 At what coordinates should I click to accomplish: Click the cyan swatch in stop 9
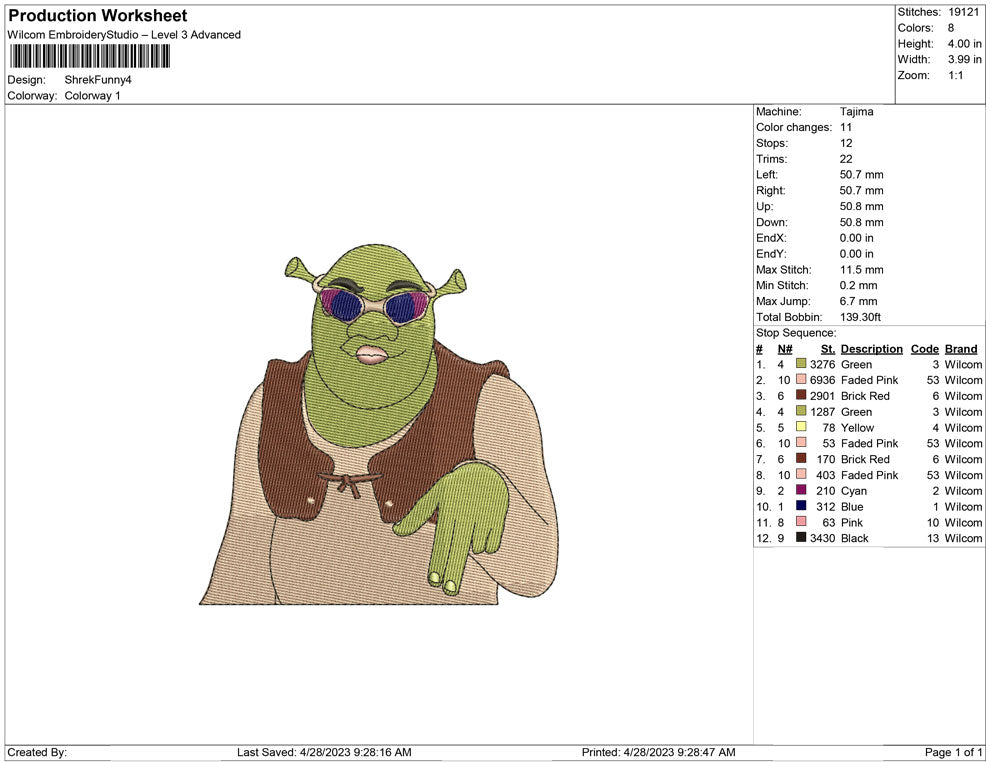(x=801, y=490)
